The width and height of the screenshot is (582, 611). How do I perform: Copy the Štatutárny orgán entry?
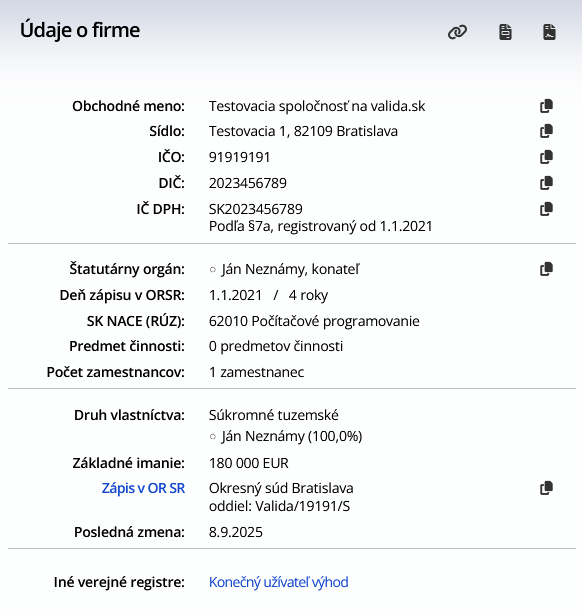pos(547,269)
